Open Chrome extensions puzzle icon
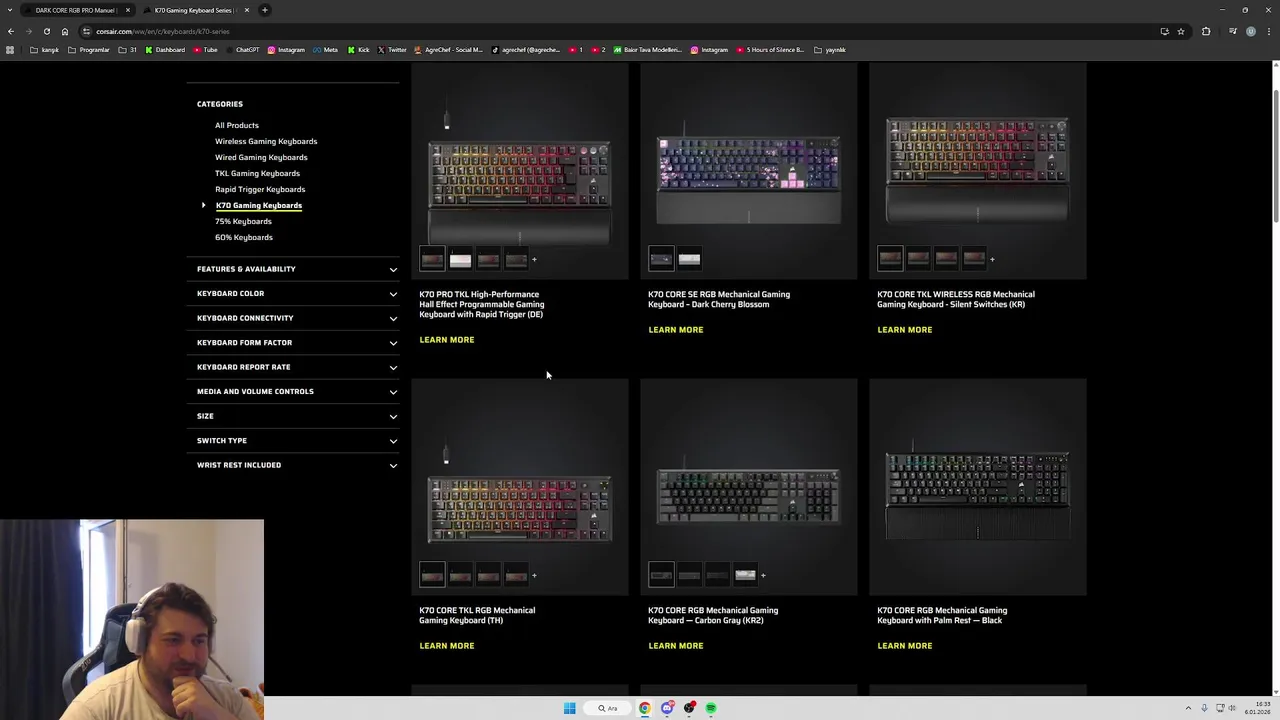This screenshot has height=720, width=1280. click(x=1205, y=31)
